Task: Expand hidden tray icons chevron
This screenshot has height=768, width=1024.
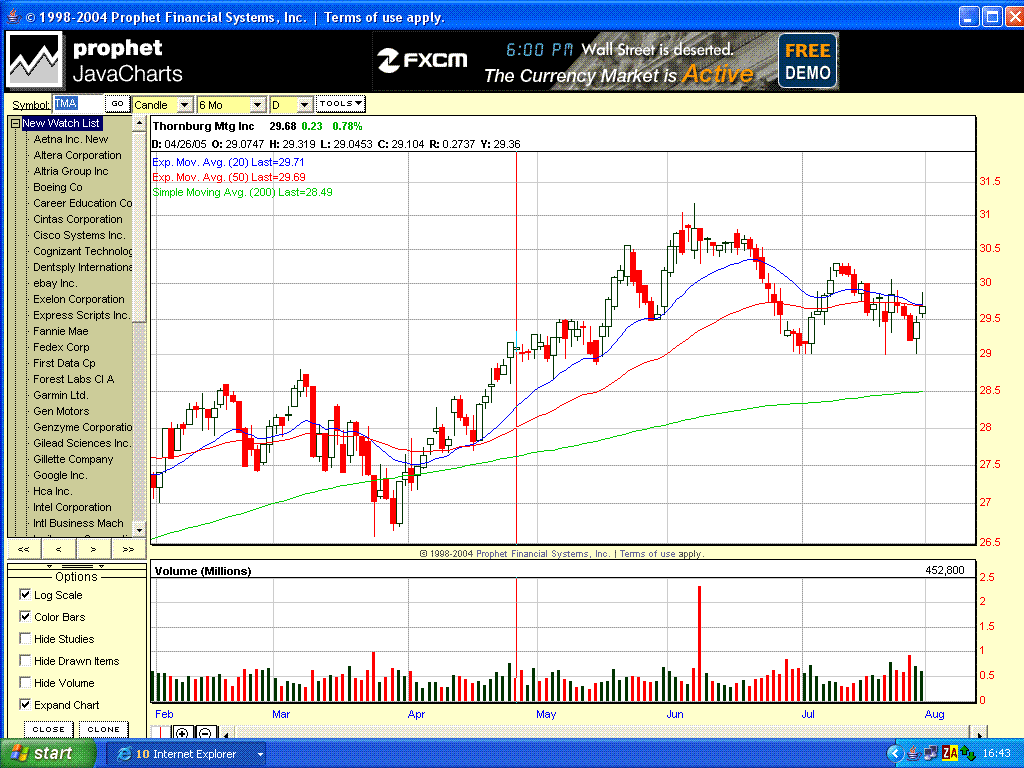Action: [x=894, y=754]
